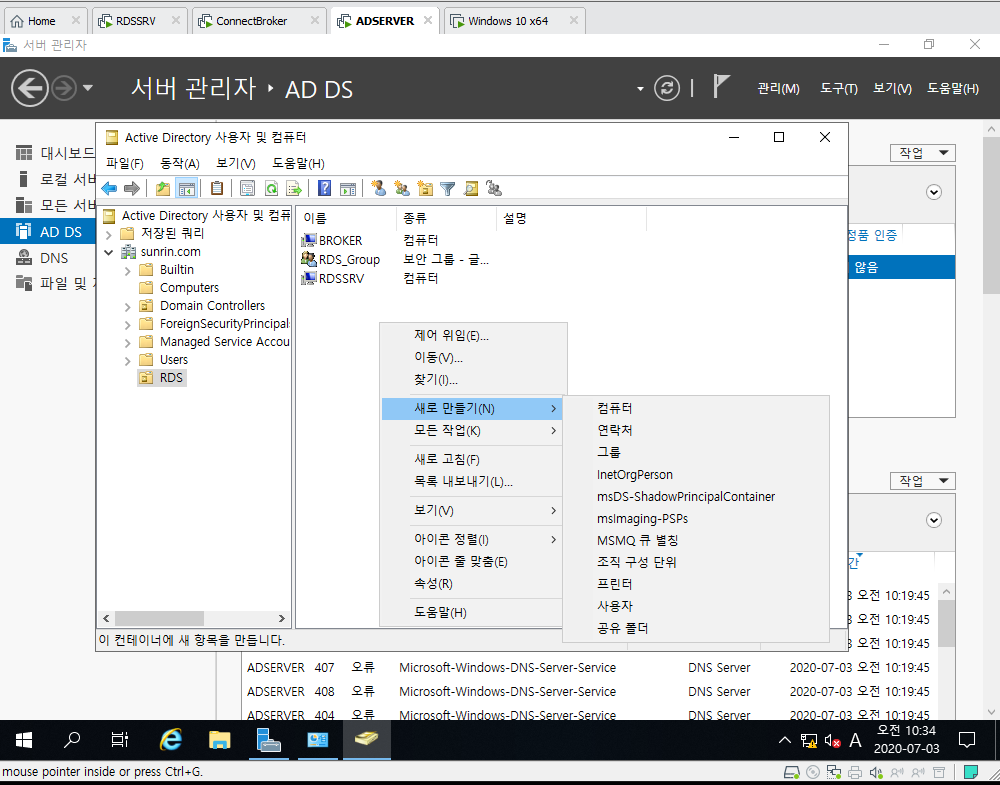Open 모든 작업(K) submenu
This screenshot has width=1000, height=785.
[472, 430]
